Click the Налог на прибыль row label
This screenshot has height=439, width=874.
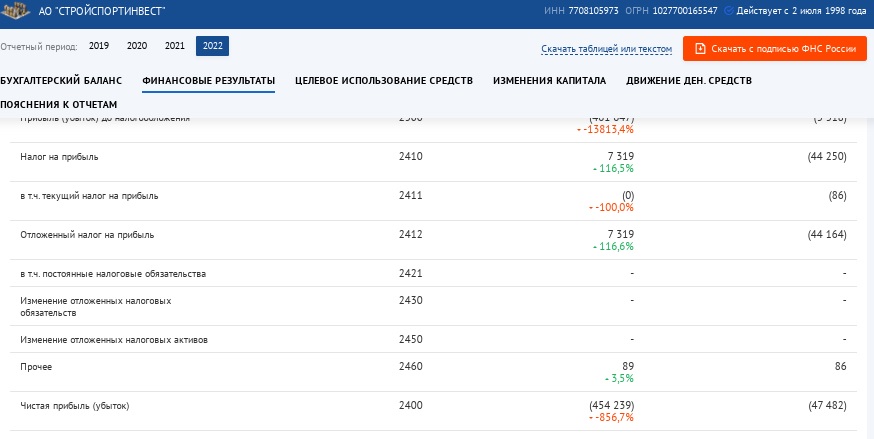(x=60, y=157)
